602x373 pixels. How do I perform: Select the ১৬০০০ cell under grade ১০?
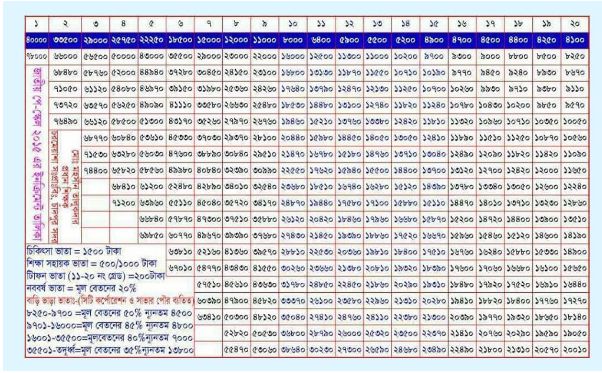[x=293, y=56]
